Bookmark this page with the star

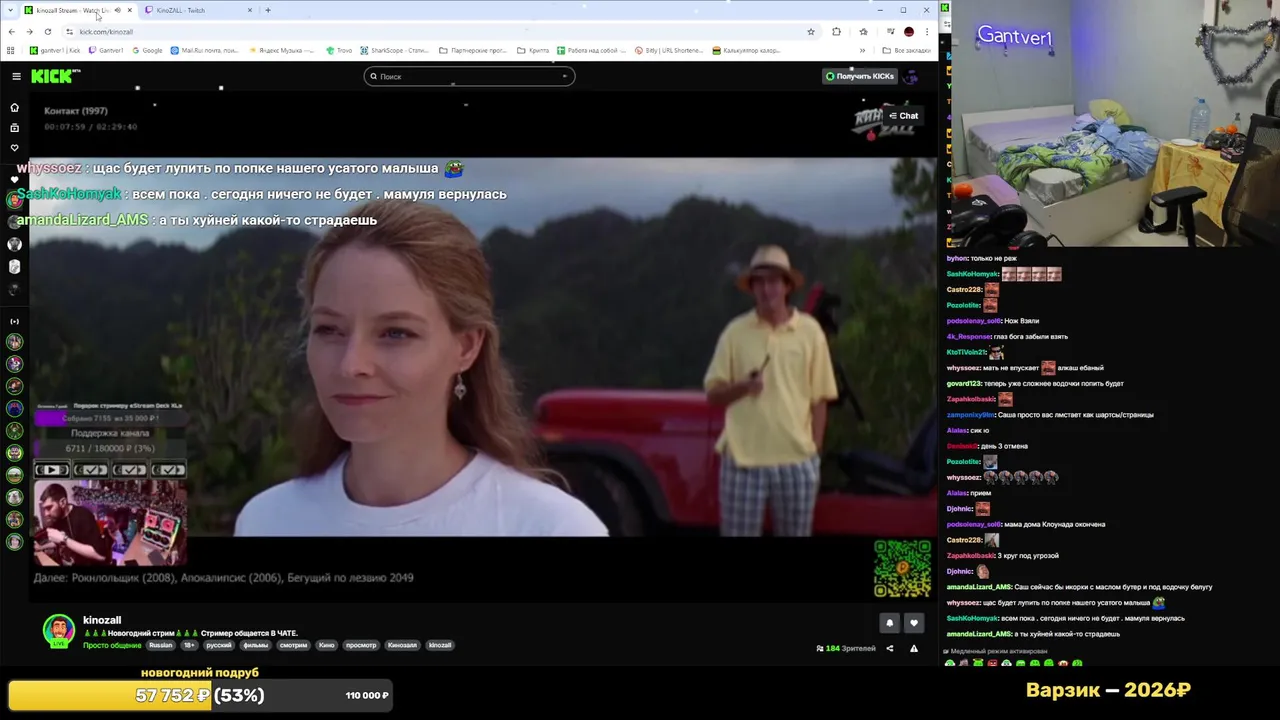click(x=810, y=31)
